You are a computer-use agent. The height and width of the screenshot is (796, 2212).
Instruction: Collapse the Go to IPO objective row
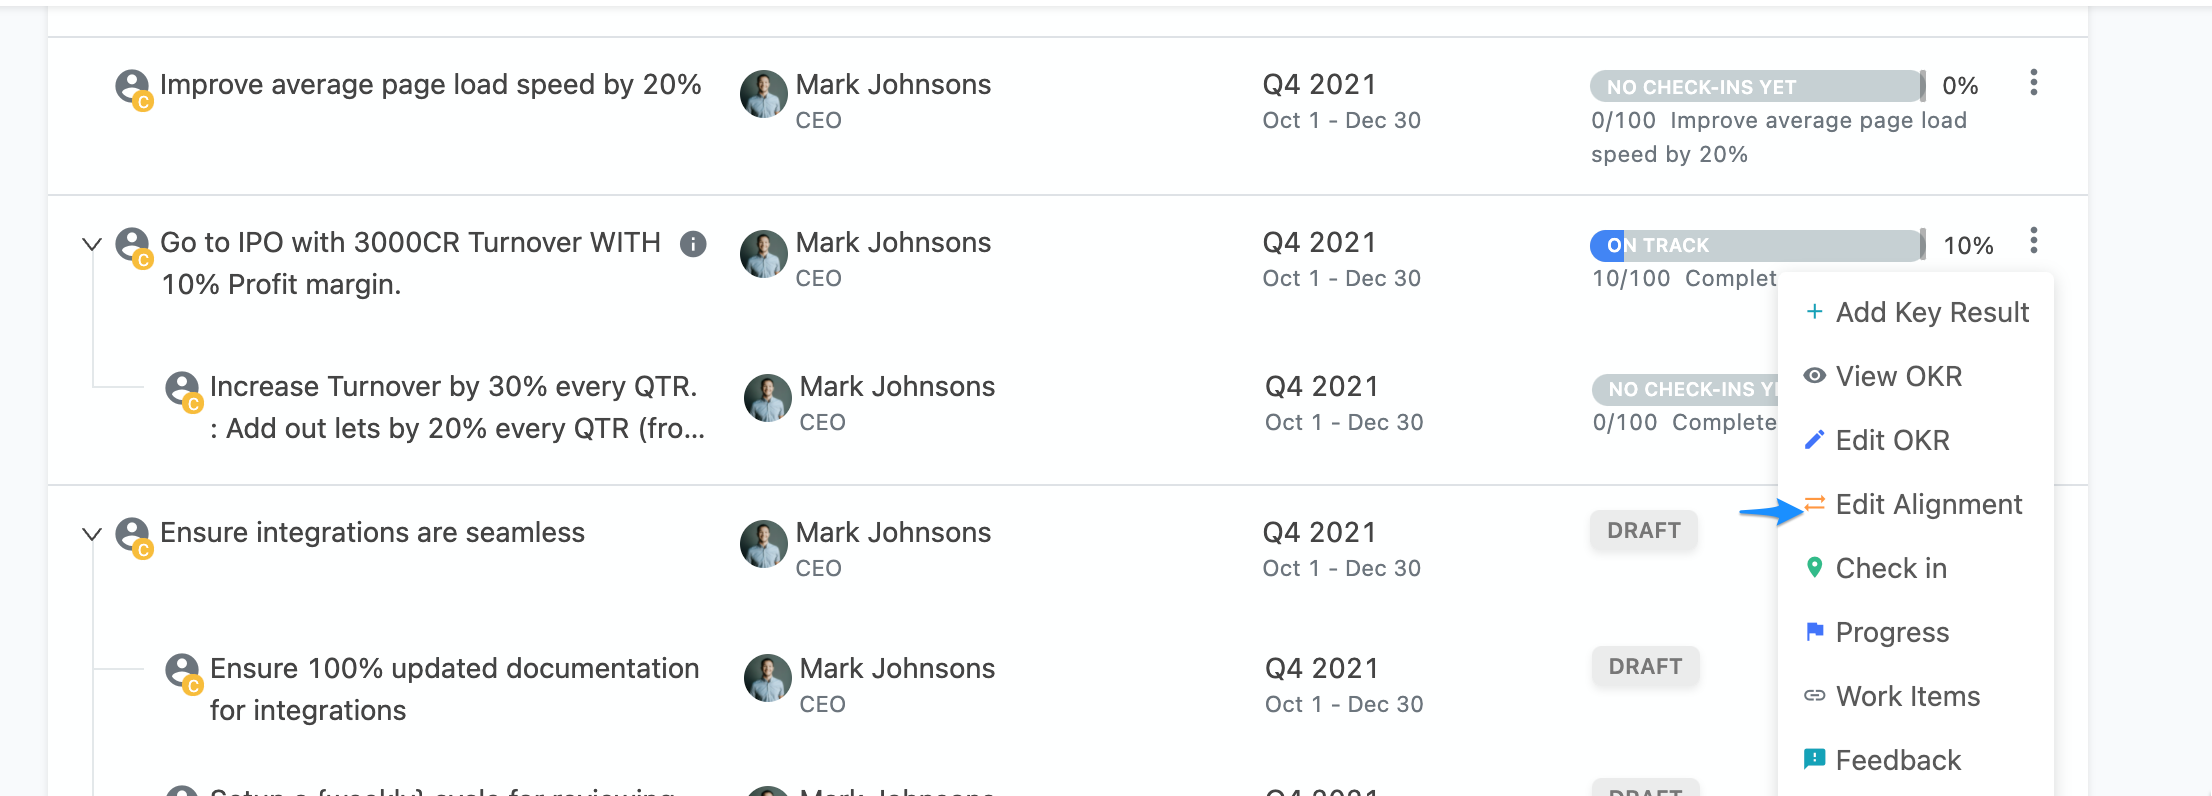[x=92, y=244]
